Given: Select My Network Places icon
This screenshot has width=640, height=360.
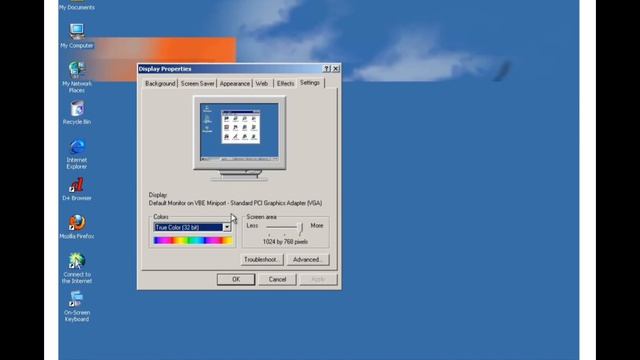Looking at the screenshot, I should 77,77.
